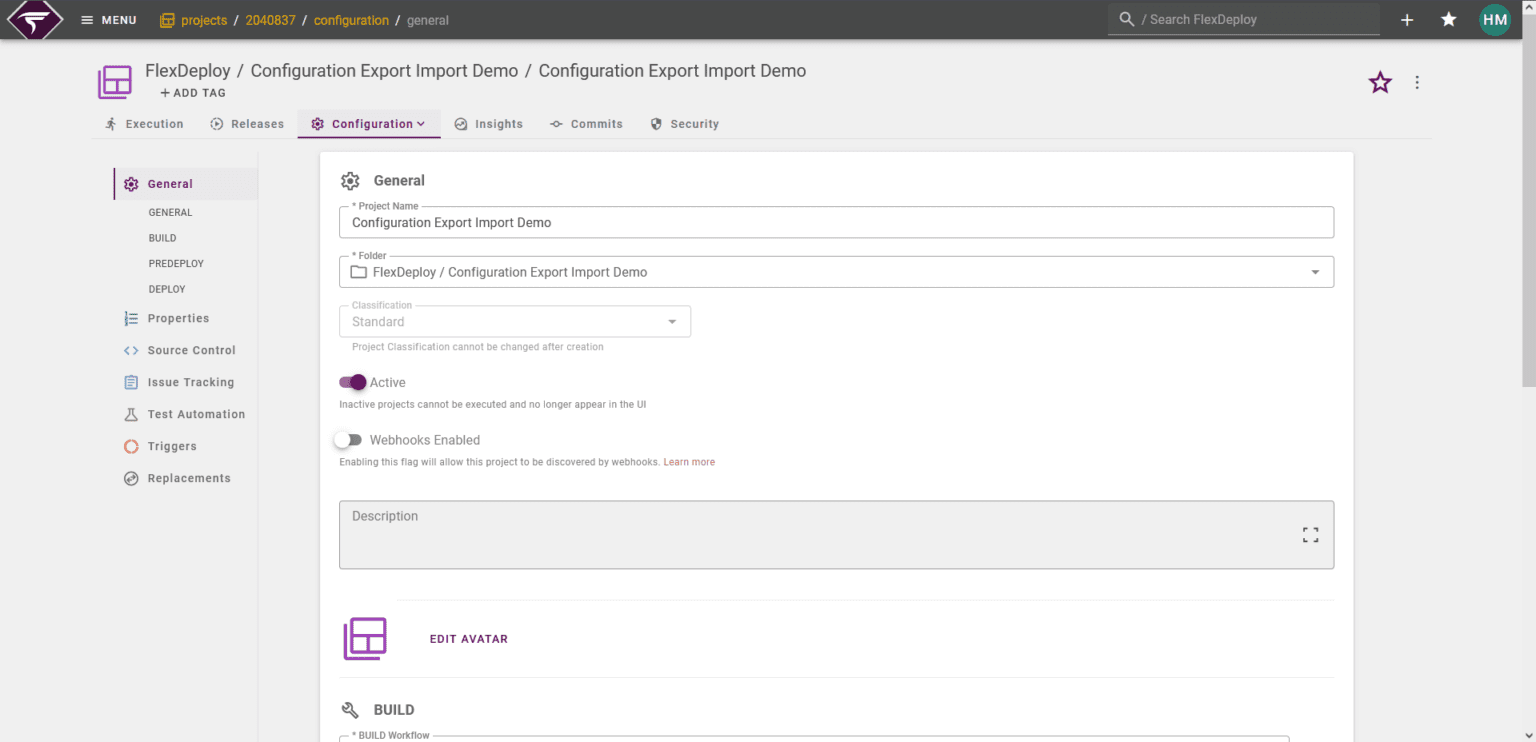Open the HM user avatar menu

click(x=1495, y=20)
